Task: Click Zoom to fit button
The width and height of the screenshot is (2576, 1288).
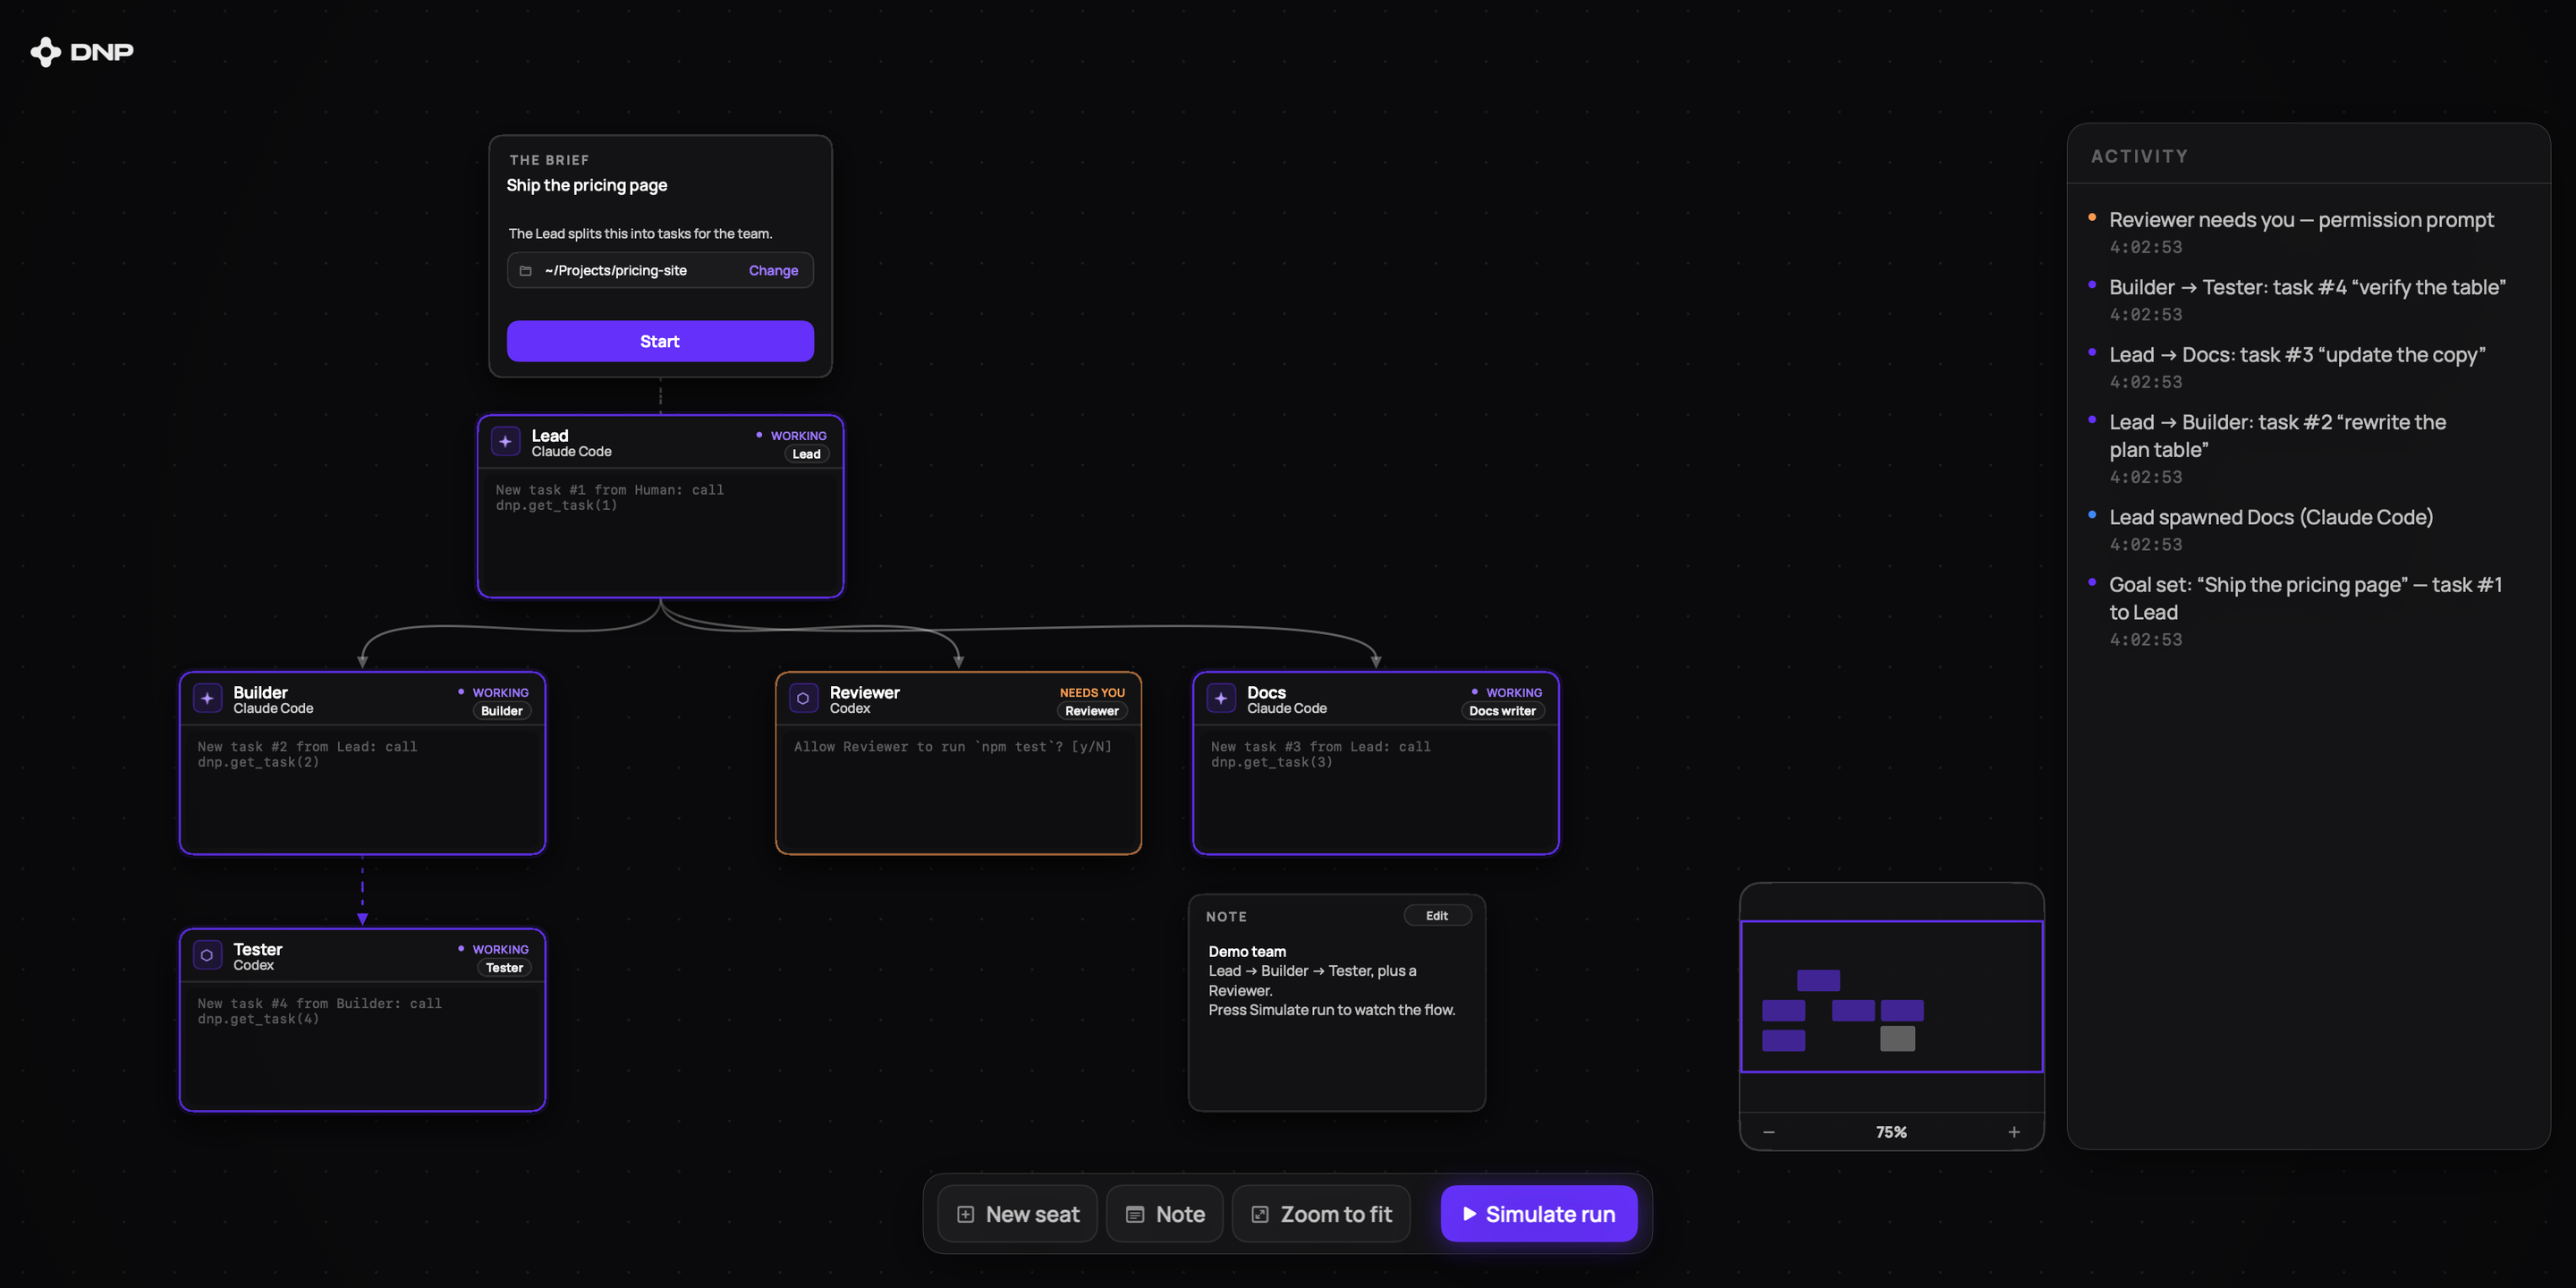Action: pos(1321,1214)
